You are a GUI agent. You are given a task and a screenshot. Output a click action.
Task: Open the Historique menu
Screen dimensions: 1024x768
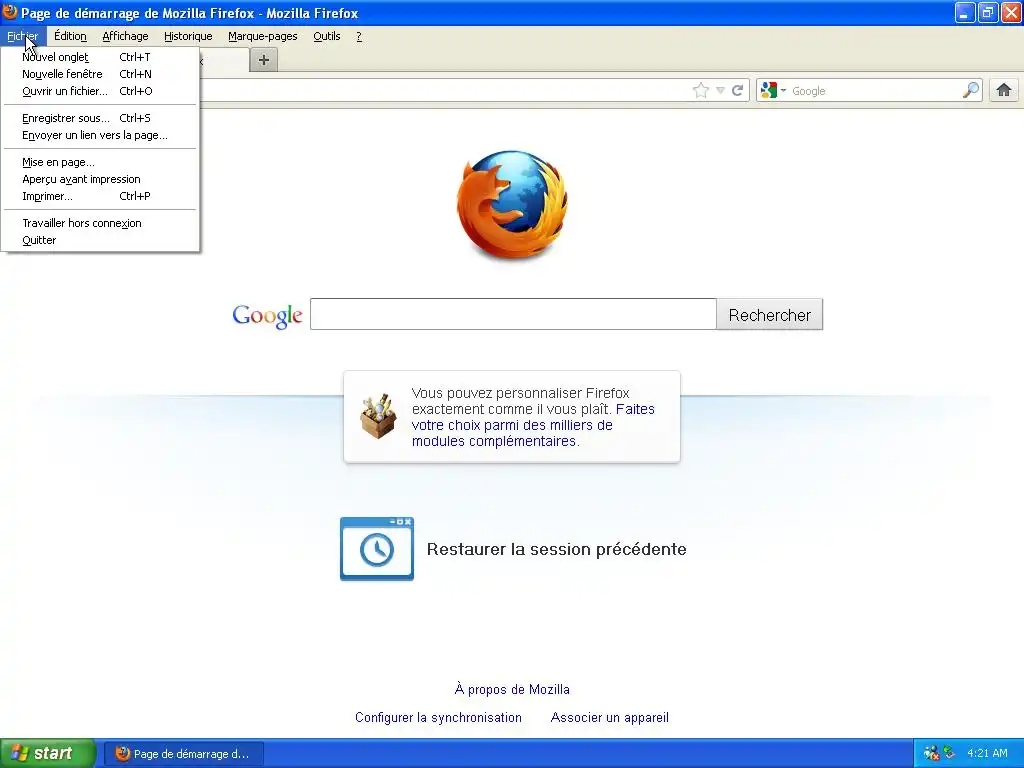[188, 36]
